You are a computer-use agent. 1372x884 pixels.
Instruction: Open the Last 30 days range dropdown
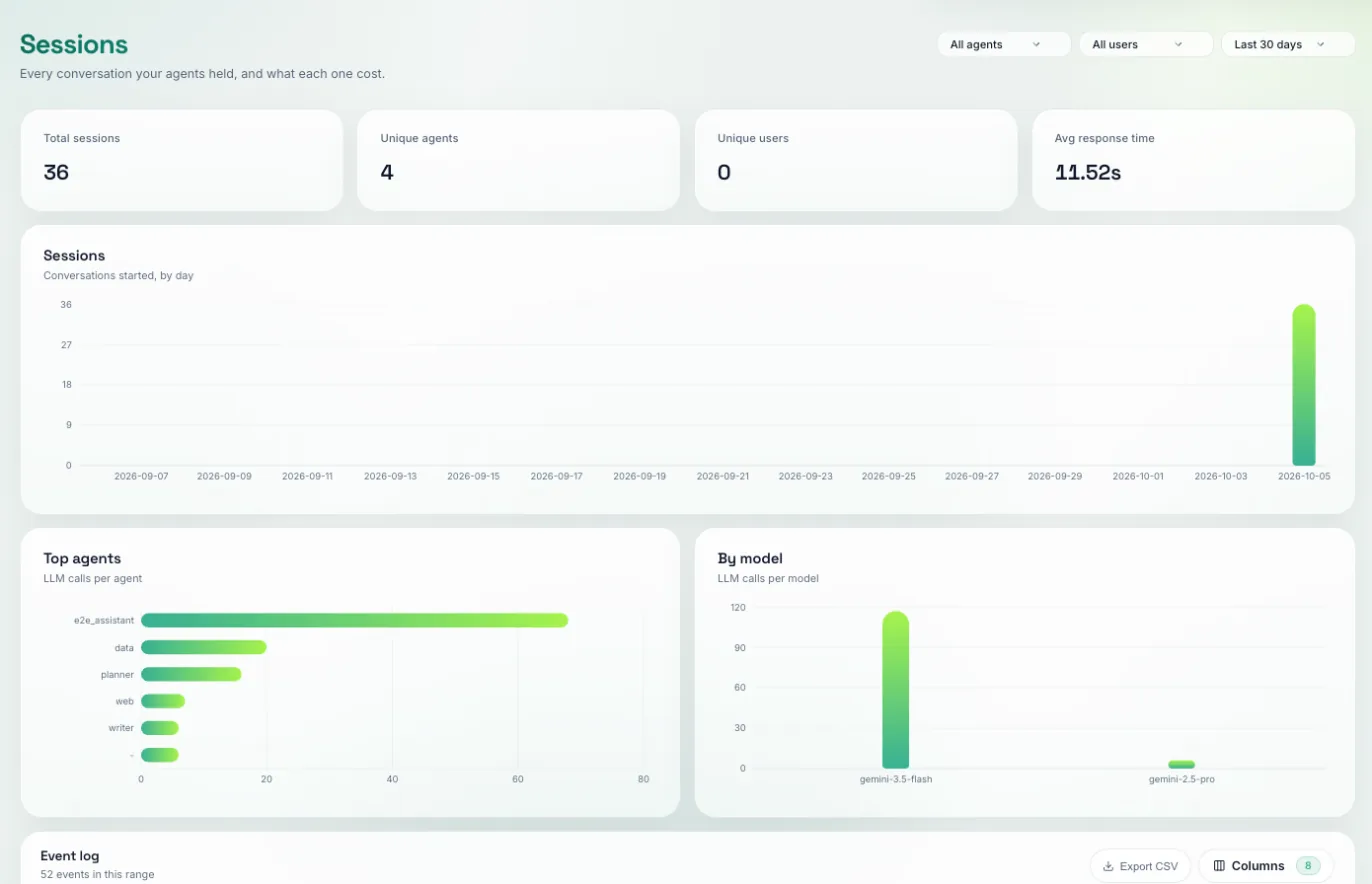point(1288,44)
